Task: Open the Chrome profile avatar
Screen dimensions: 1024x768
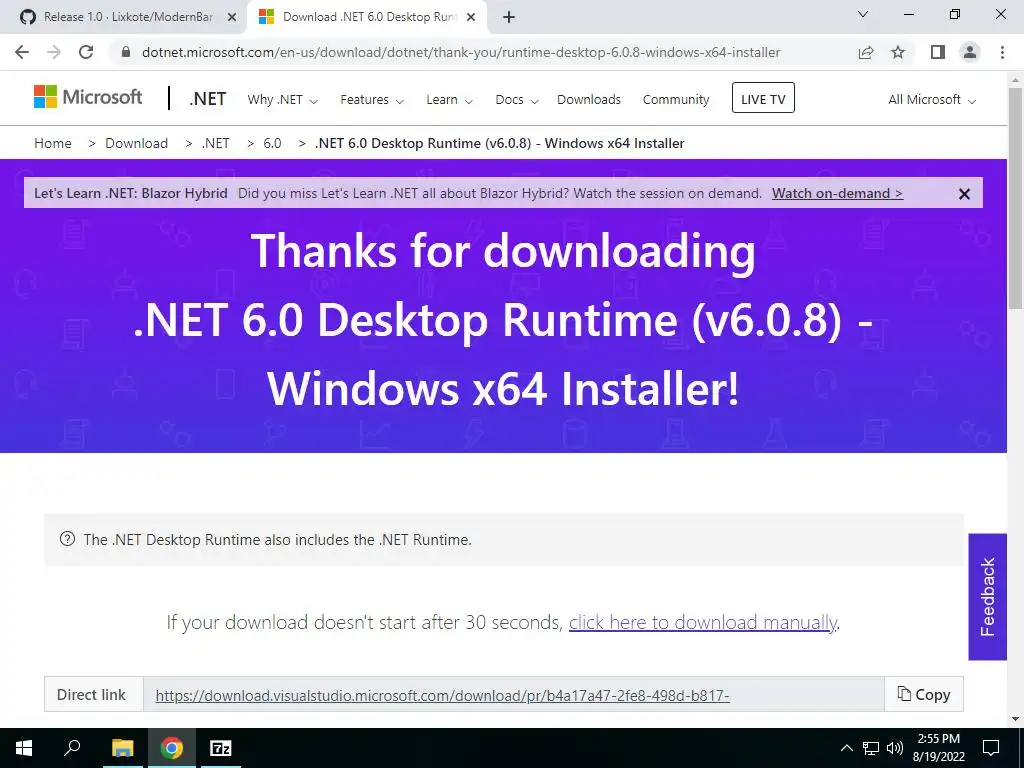Action: pyautogui.click(x=970, y=52)
